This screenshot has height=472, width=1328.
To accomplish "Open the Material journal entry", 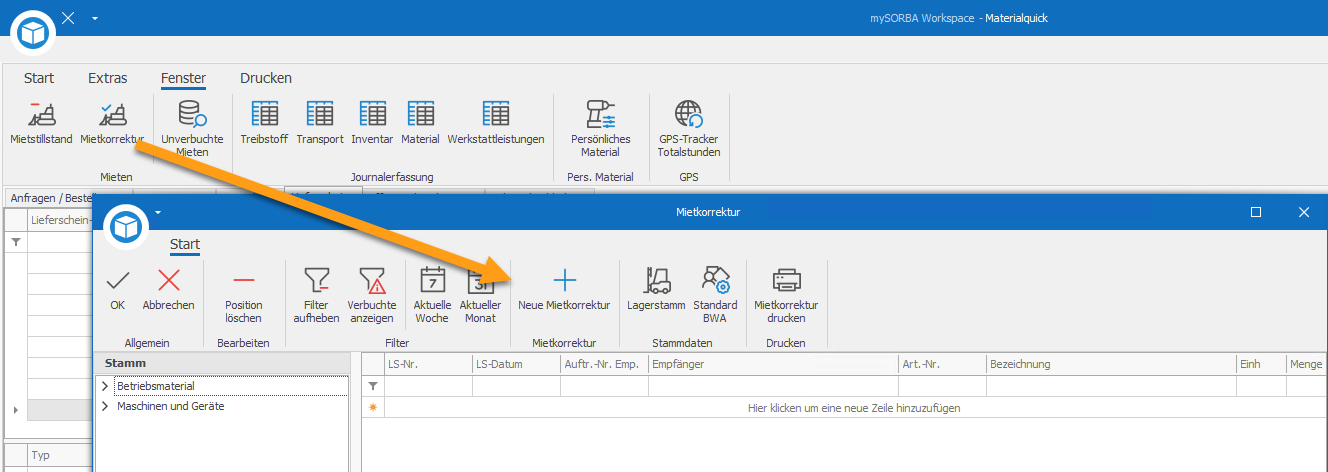I will pyautogui.click(x=420, y=123).
